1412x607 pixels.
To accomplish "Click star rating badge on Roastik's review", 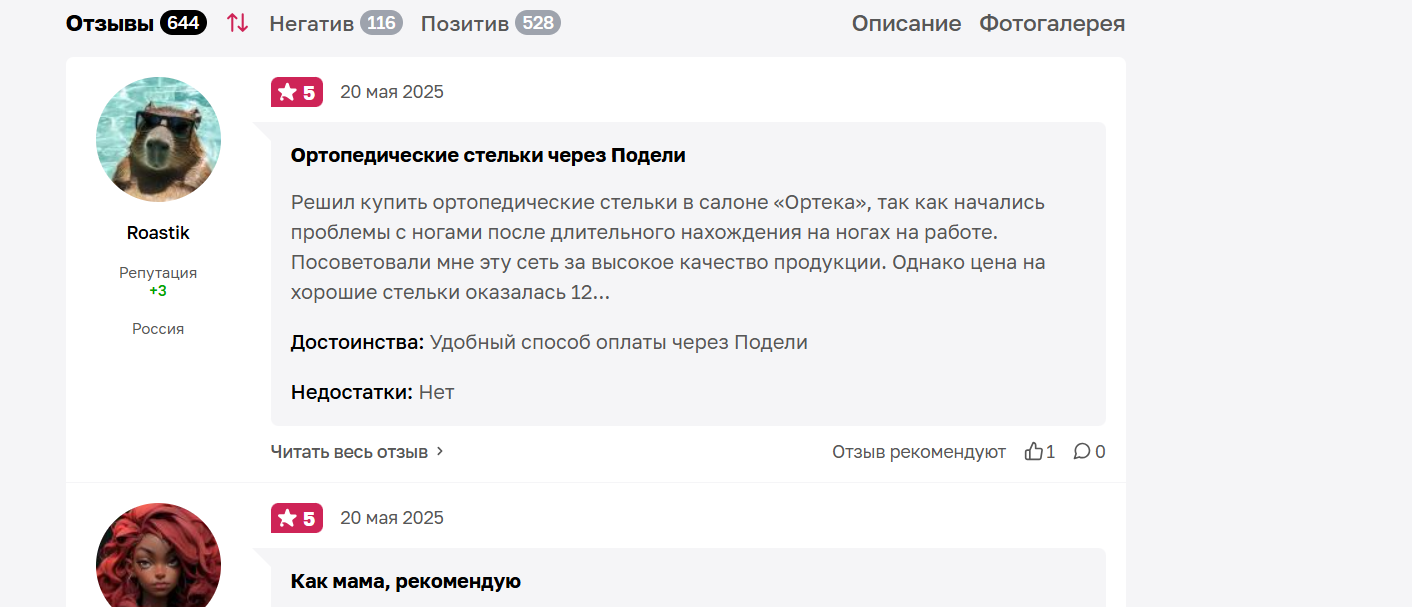I will click(x=297, y=92).
